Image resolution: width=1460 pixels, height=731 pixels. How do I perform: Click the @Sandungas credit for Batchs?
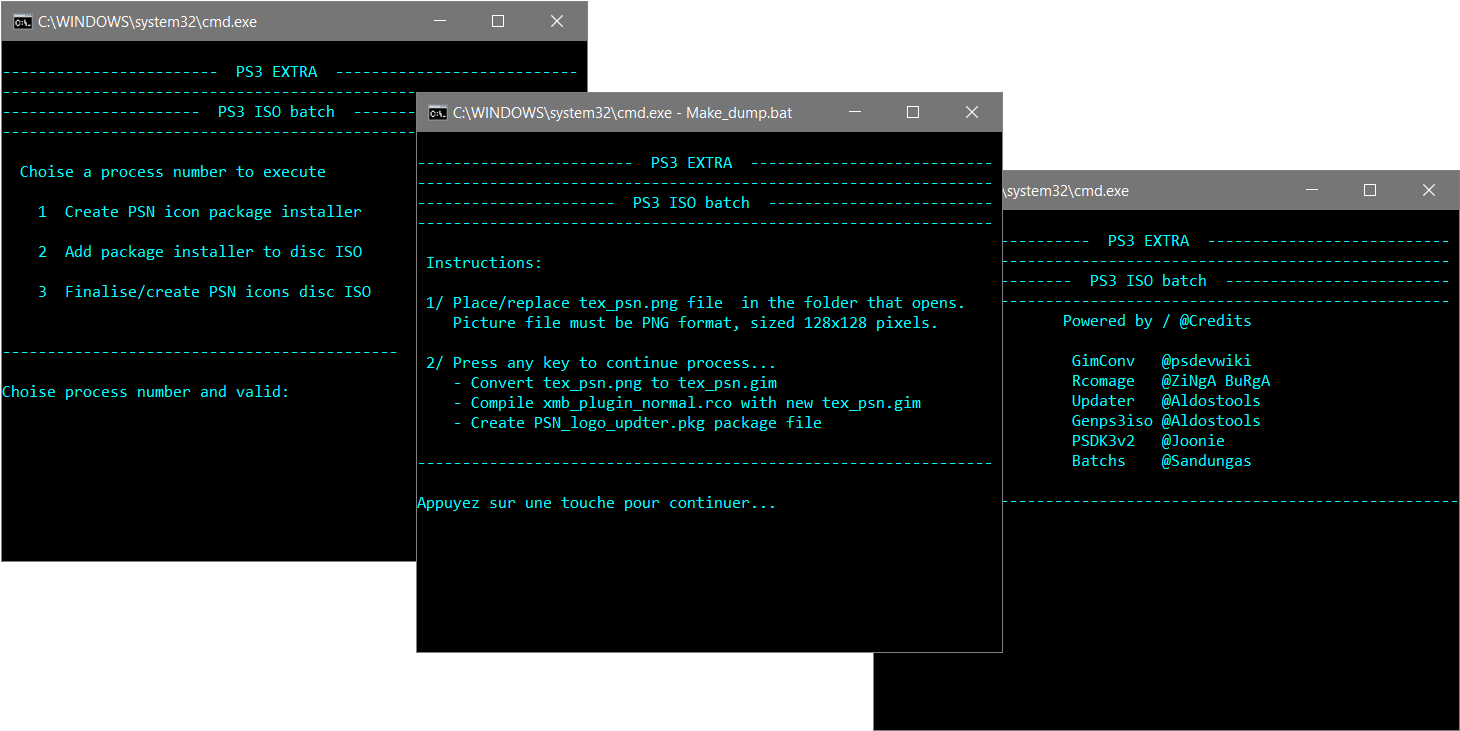[x=1206, y=461]
